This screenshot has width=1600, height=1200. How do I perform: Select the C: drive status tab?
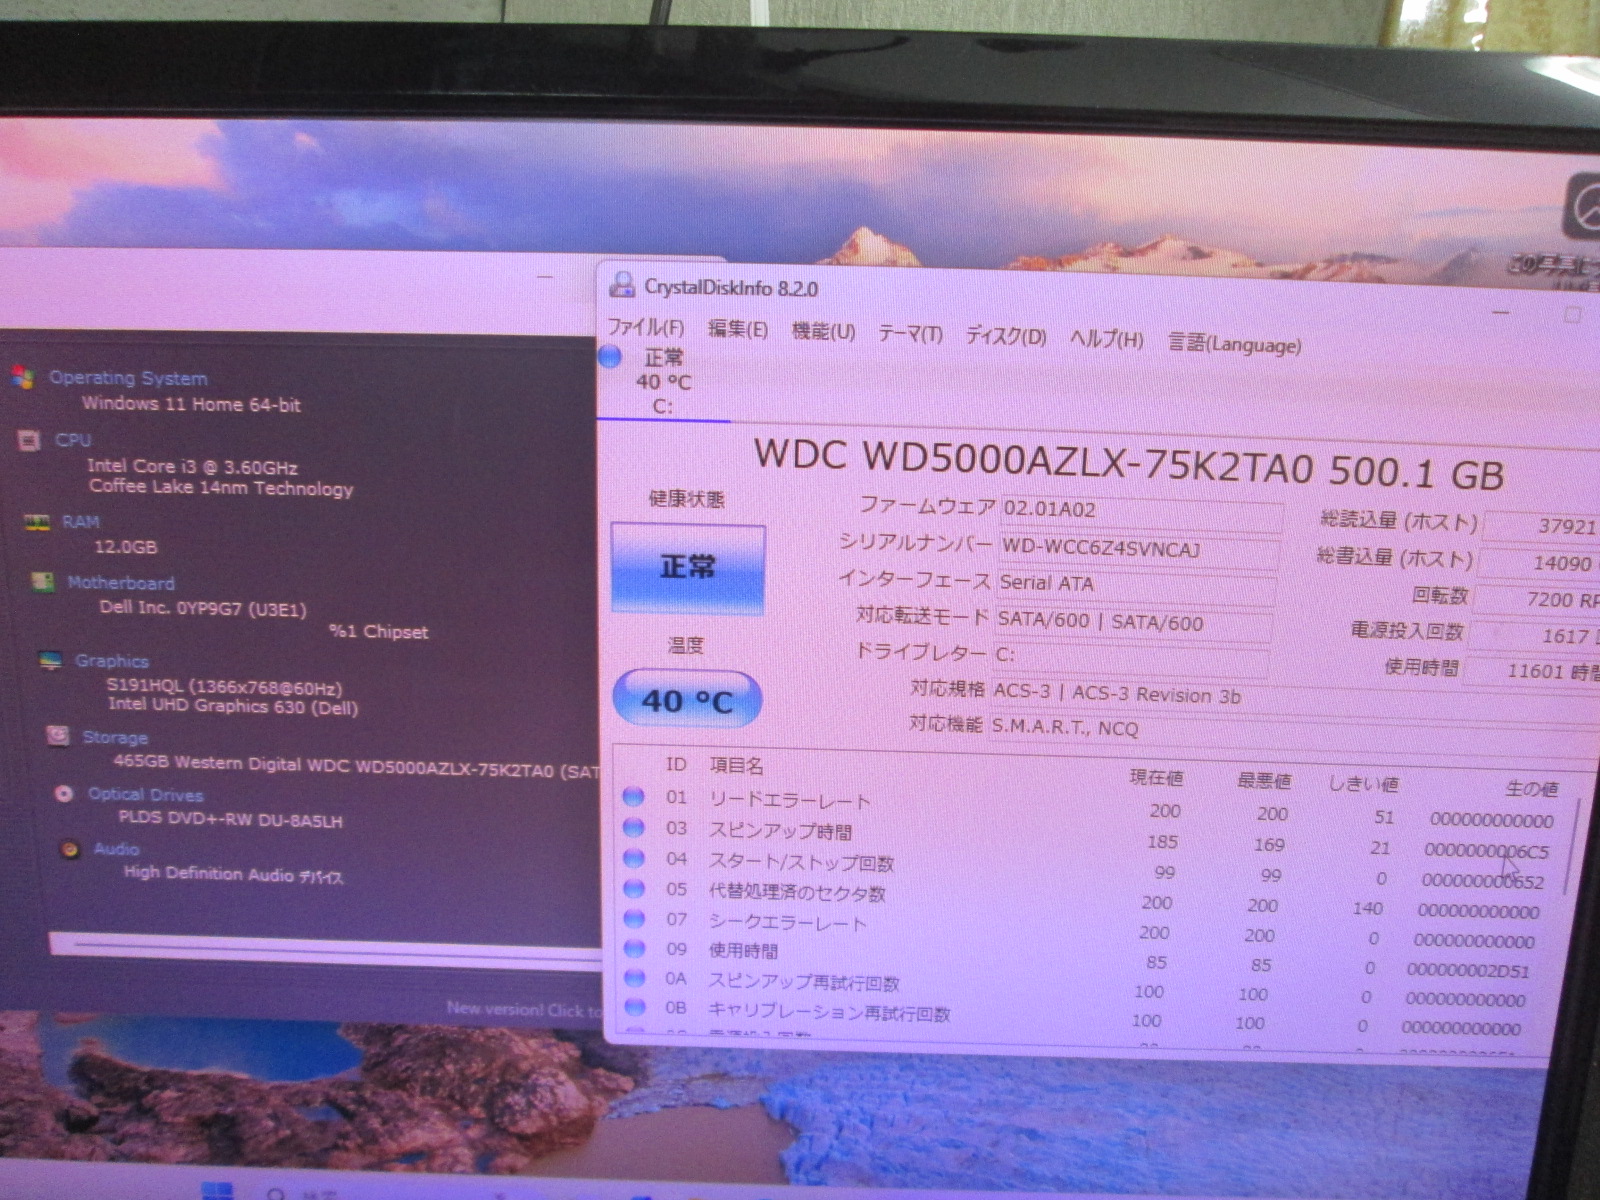[x=660, y=382]
